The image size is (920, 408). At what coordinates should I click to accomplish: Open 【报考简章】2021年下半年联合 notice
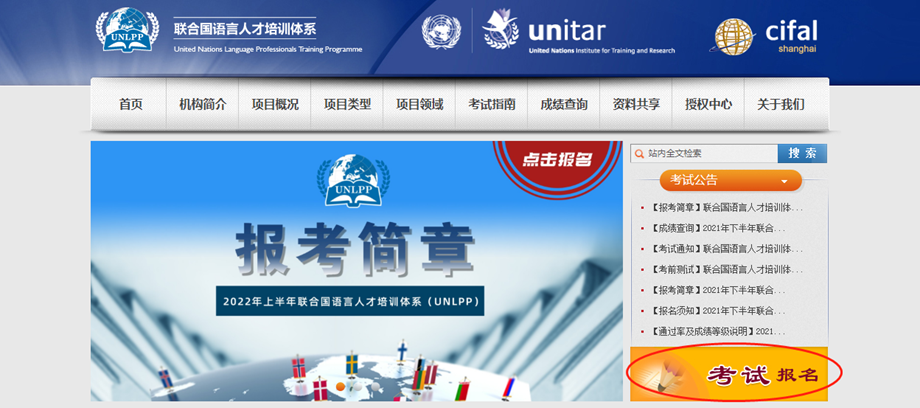(717, 290)
